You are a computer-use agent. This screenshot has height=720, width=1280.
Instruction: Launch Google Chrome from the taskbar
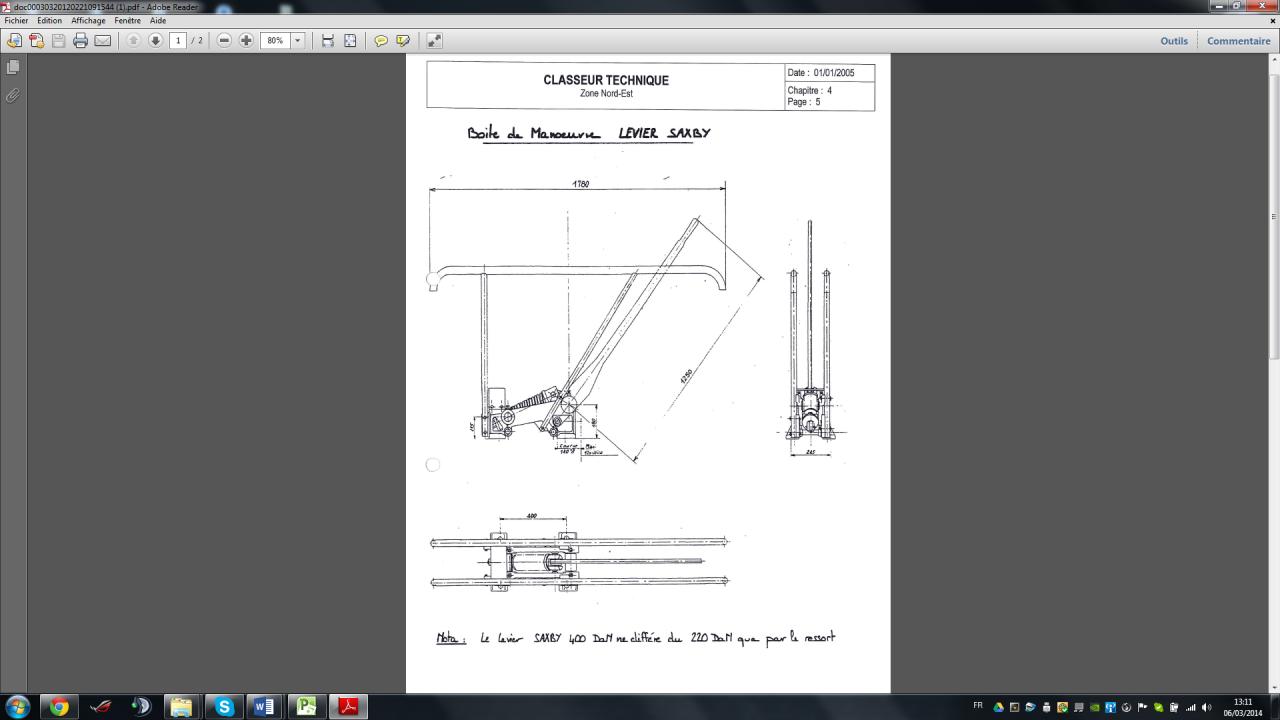click(x=59, y=707)
